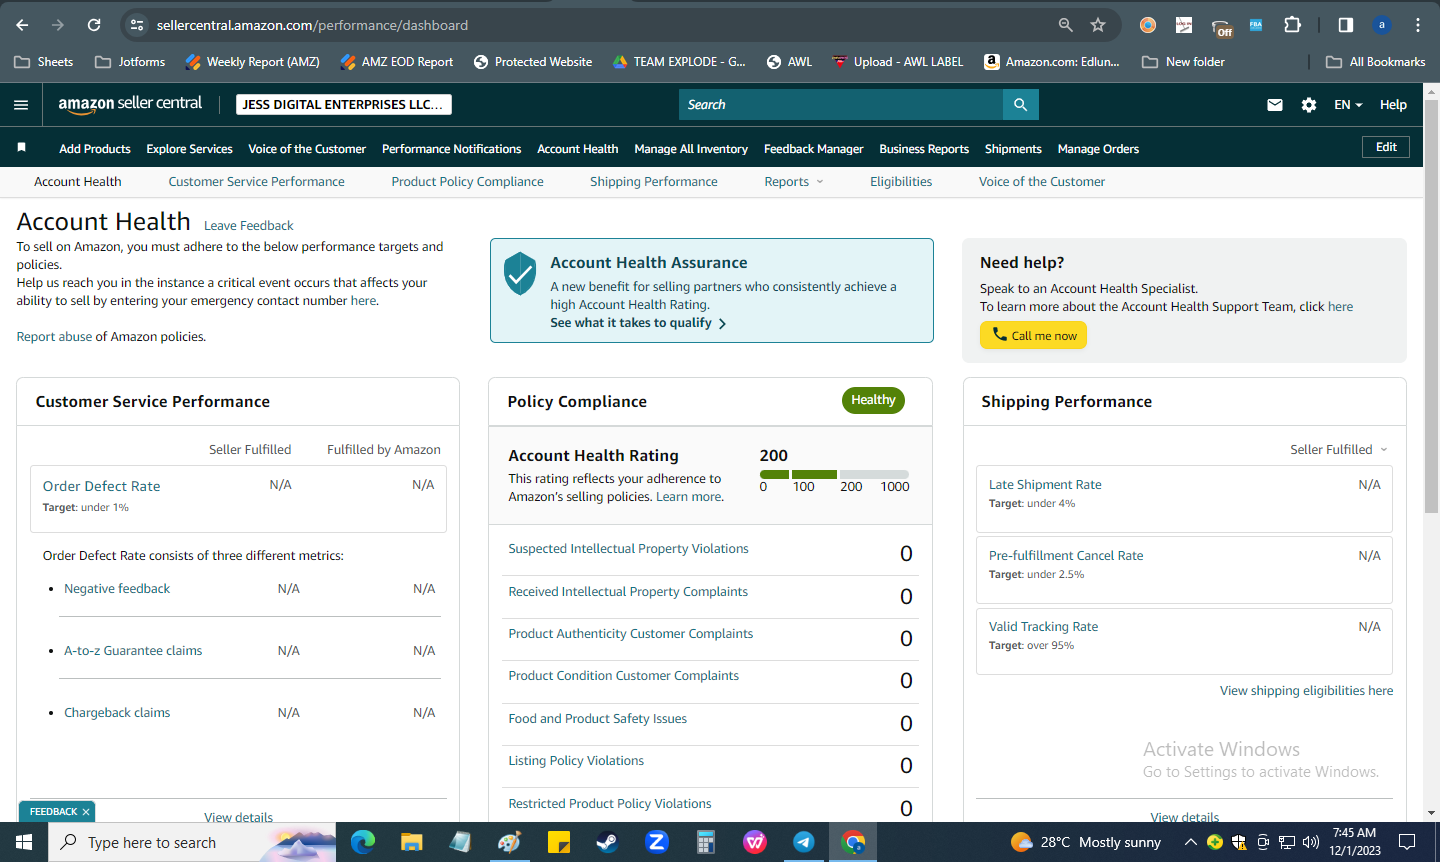Click the Edit button in the navigation bar

coord(1386,147)
